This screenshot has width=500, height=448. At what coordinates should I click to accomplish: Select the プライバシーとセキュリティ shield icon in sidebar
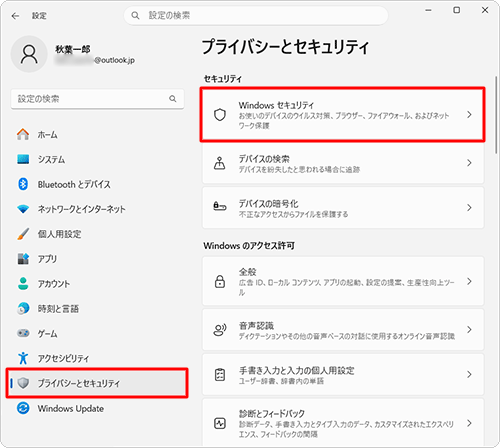point(23,383)
